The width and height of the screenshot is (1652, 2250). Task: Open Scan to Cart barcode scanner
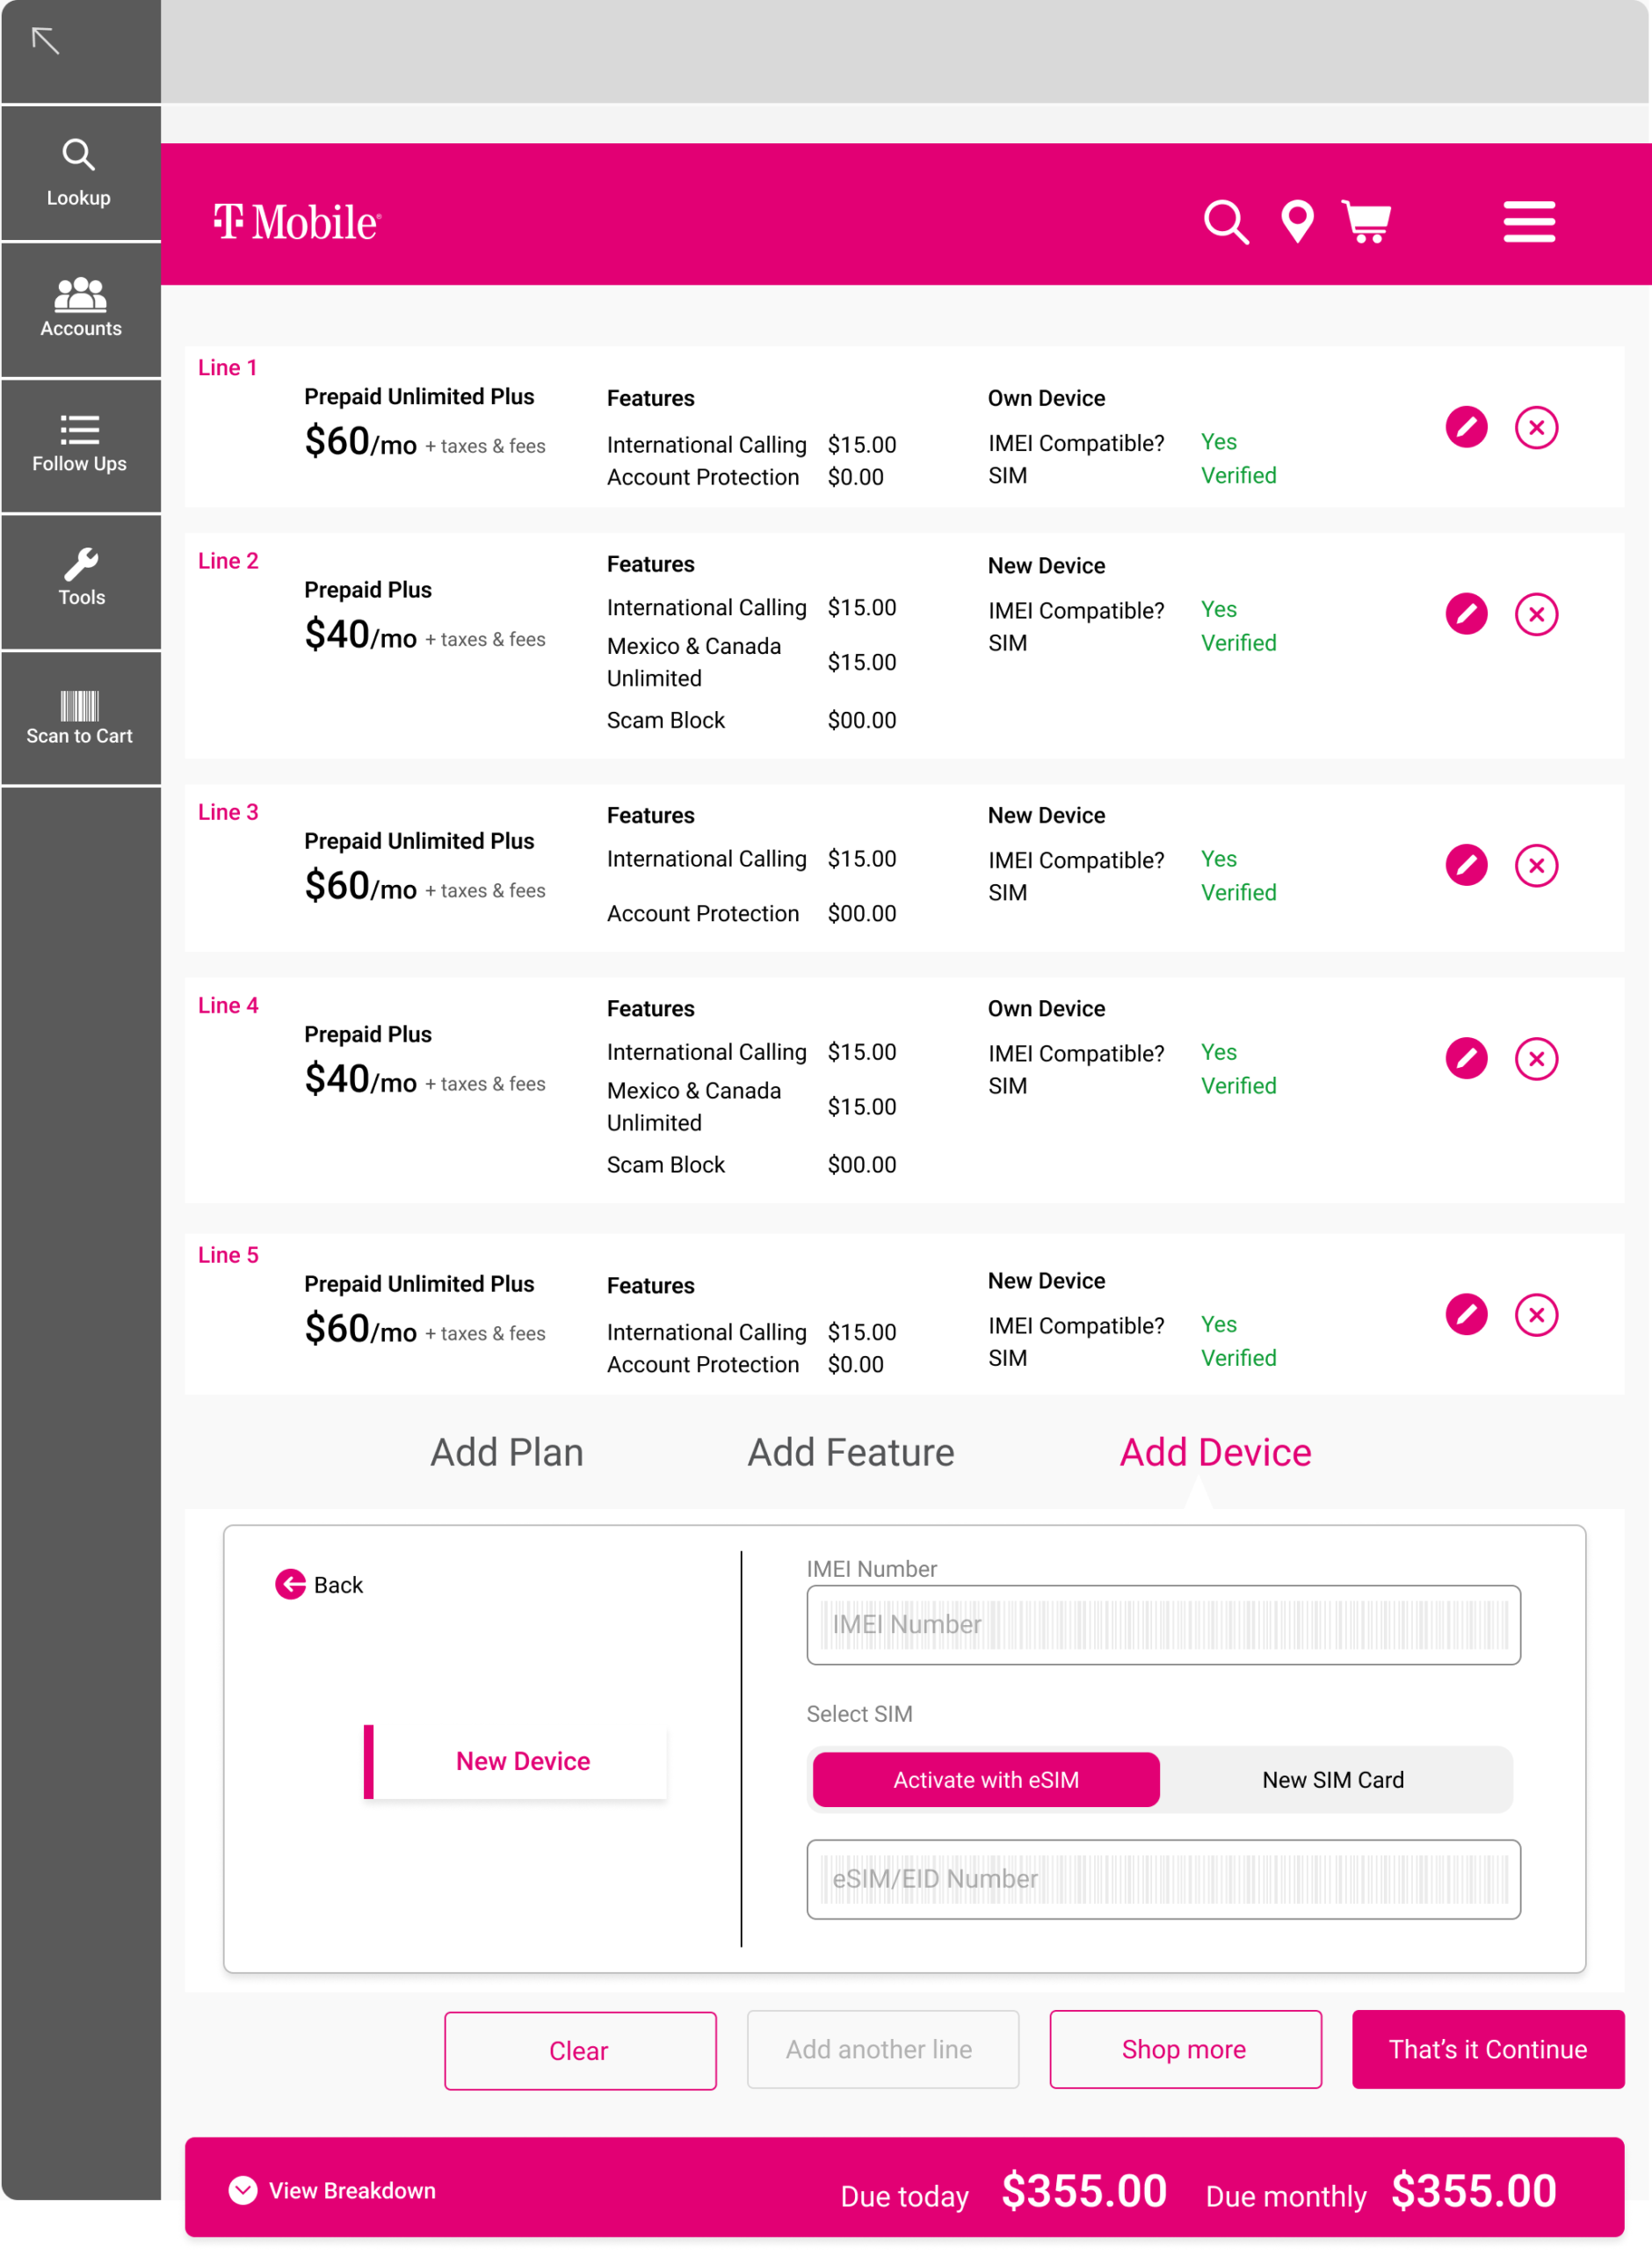[x=80, y=717]
